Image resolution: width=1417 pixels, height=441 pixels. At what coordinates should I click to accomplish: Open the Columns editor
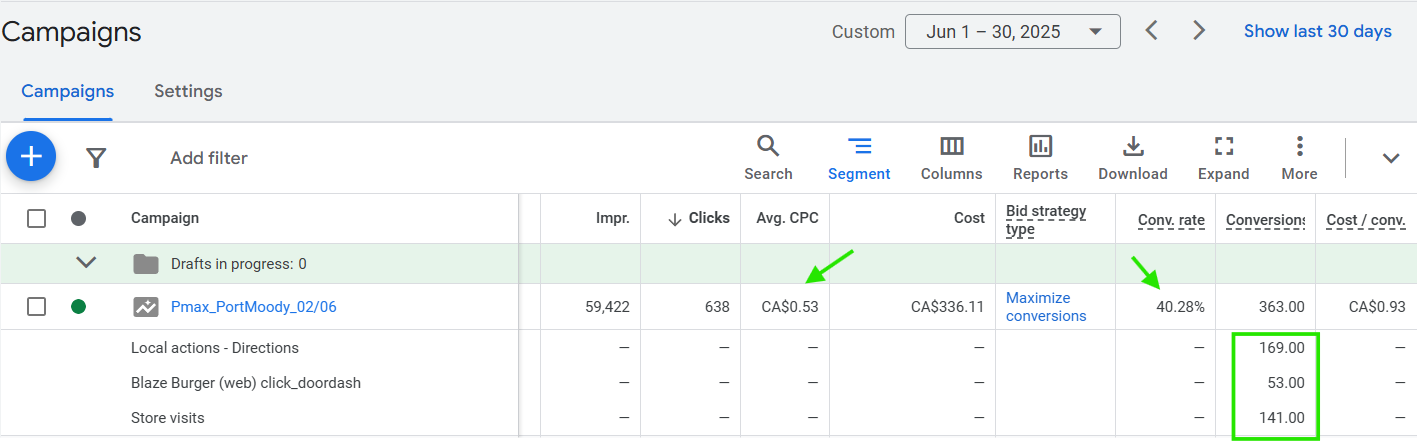[951, 158]
